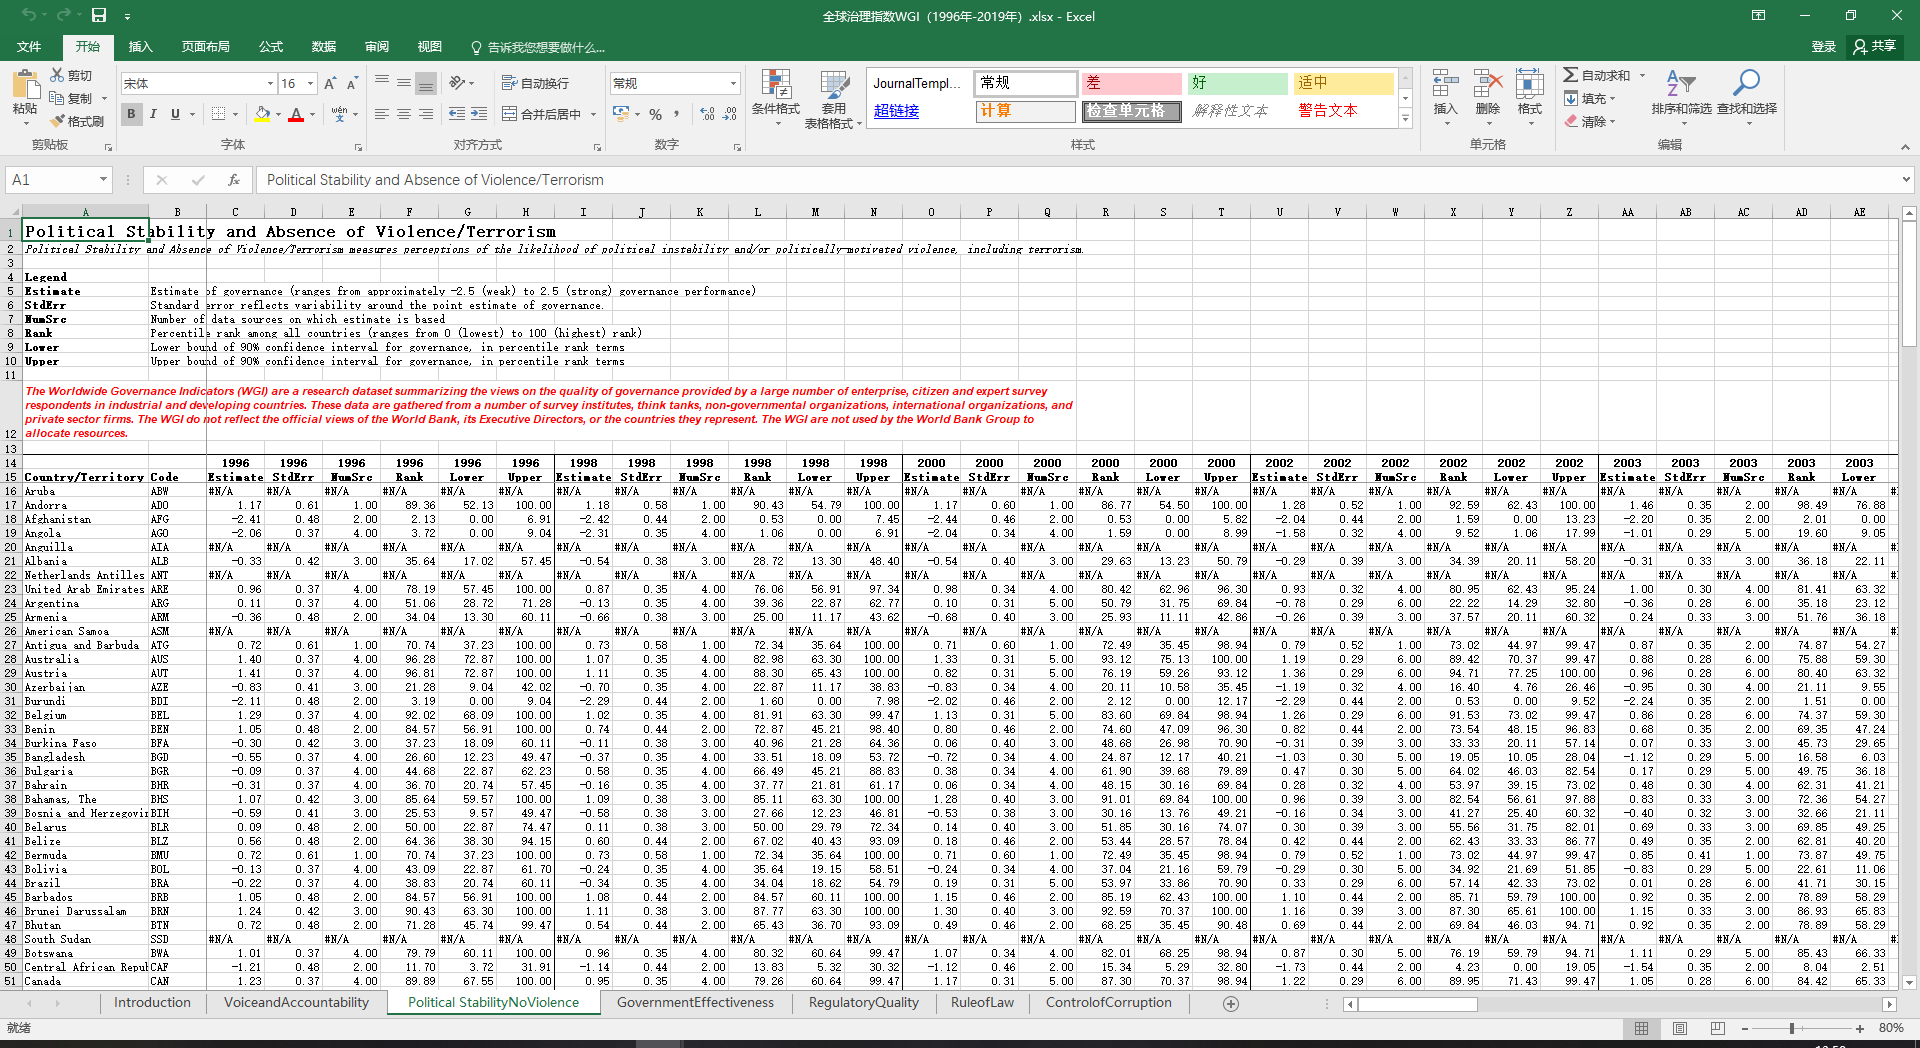The height and width of the screenshot is (1048, 1920).
Task: Click the increase decimal icon
Action: pos(708,115)
